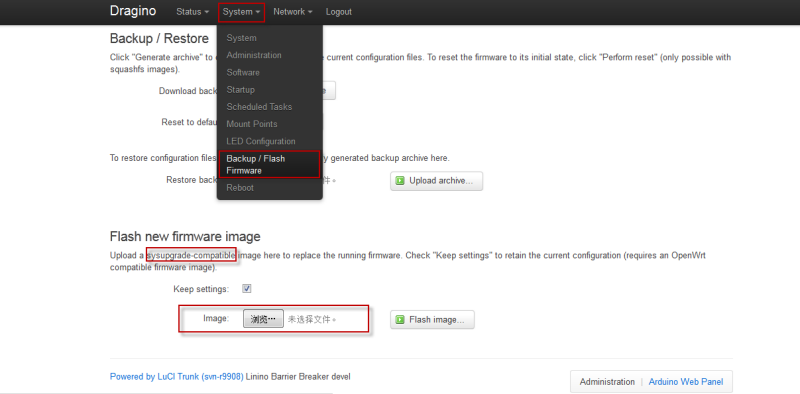Click the firmware Image browse button
The image size is (800, 394).
pos(263,319)
